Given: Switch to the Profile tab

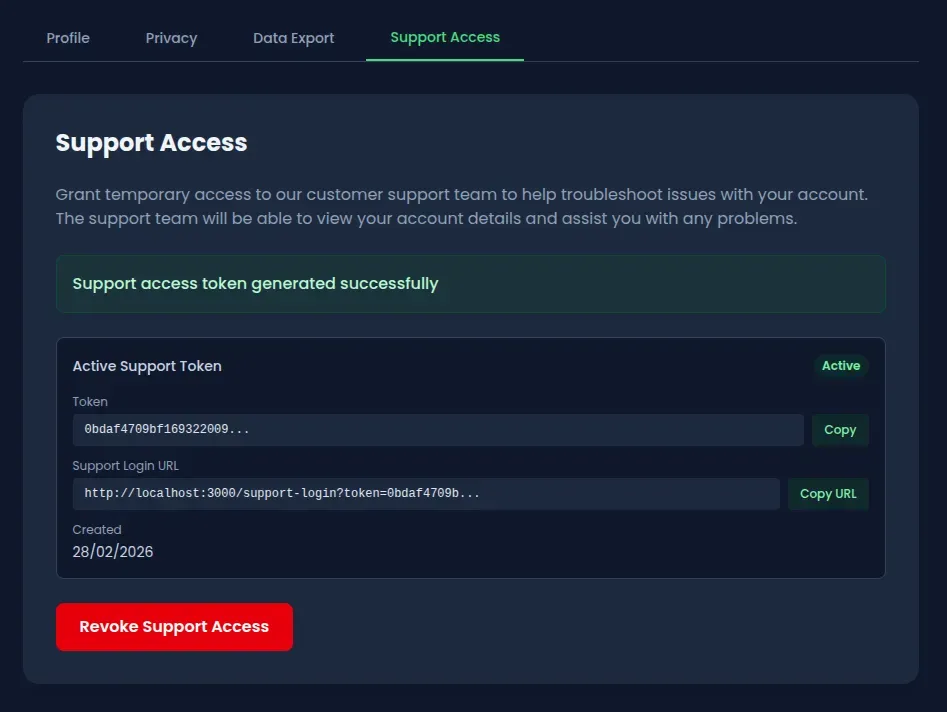Looking at the screenshot, I should pos(67,38).
